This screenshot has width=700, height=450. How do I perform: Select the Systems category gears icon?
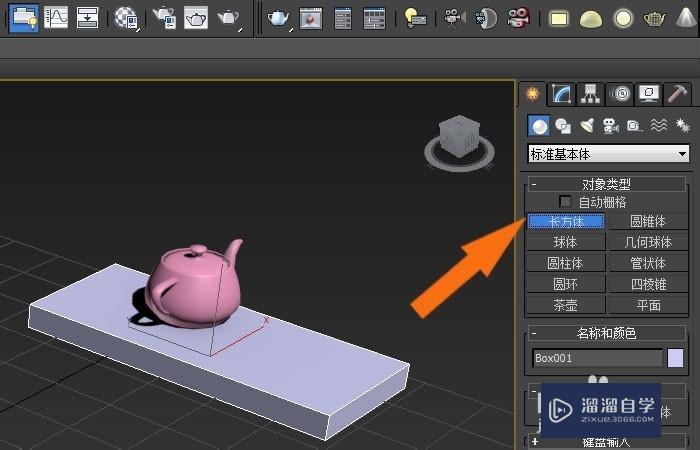click(683, 126)
